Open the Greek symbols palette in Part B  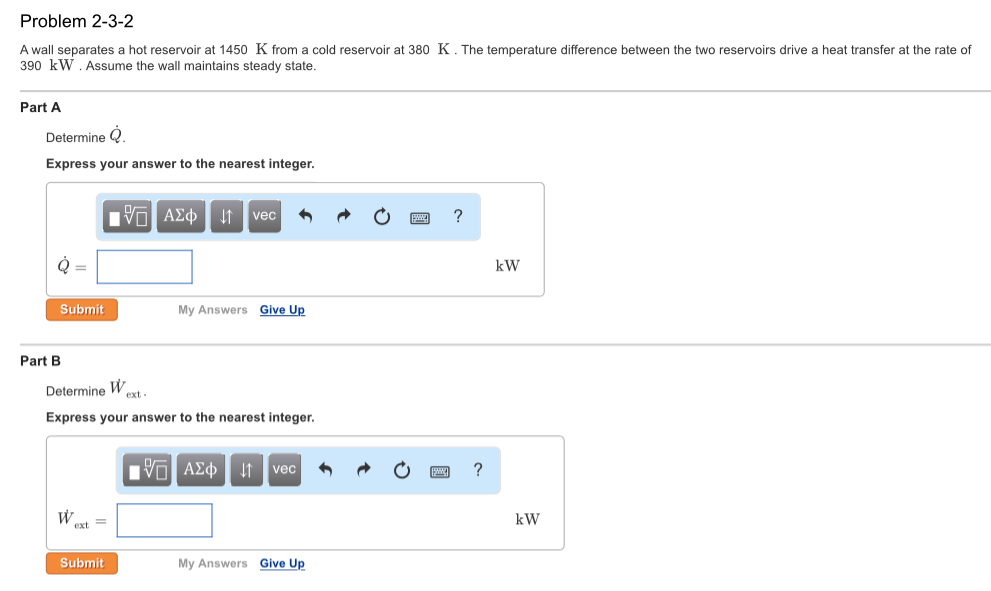pos(200,470)
